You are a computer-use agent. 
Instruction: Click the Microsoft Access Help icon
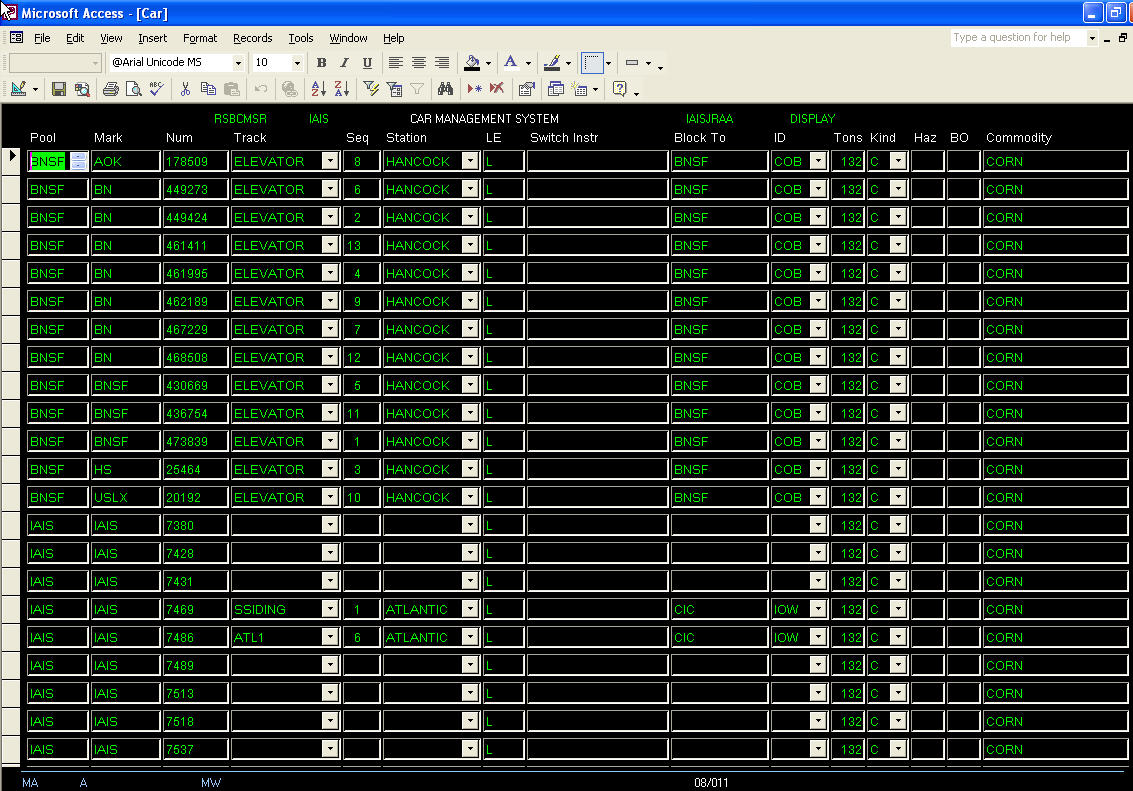click(x=619, y=89)
